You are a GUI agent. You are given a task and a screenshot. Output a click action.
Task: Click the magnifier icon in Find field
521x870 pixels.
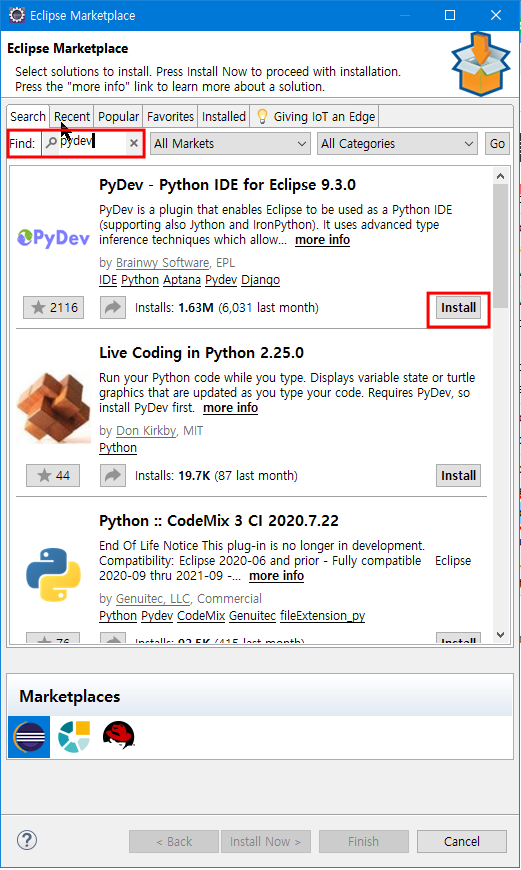tap(51, 143)
